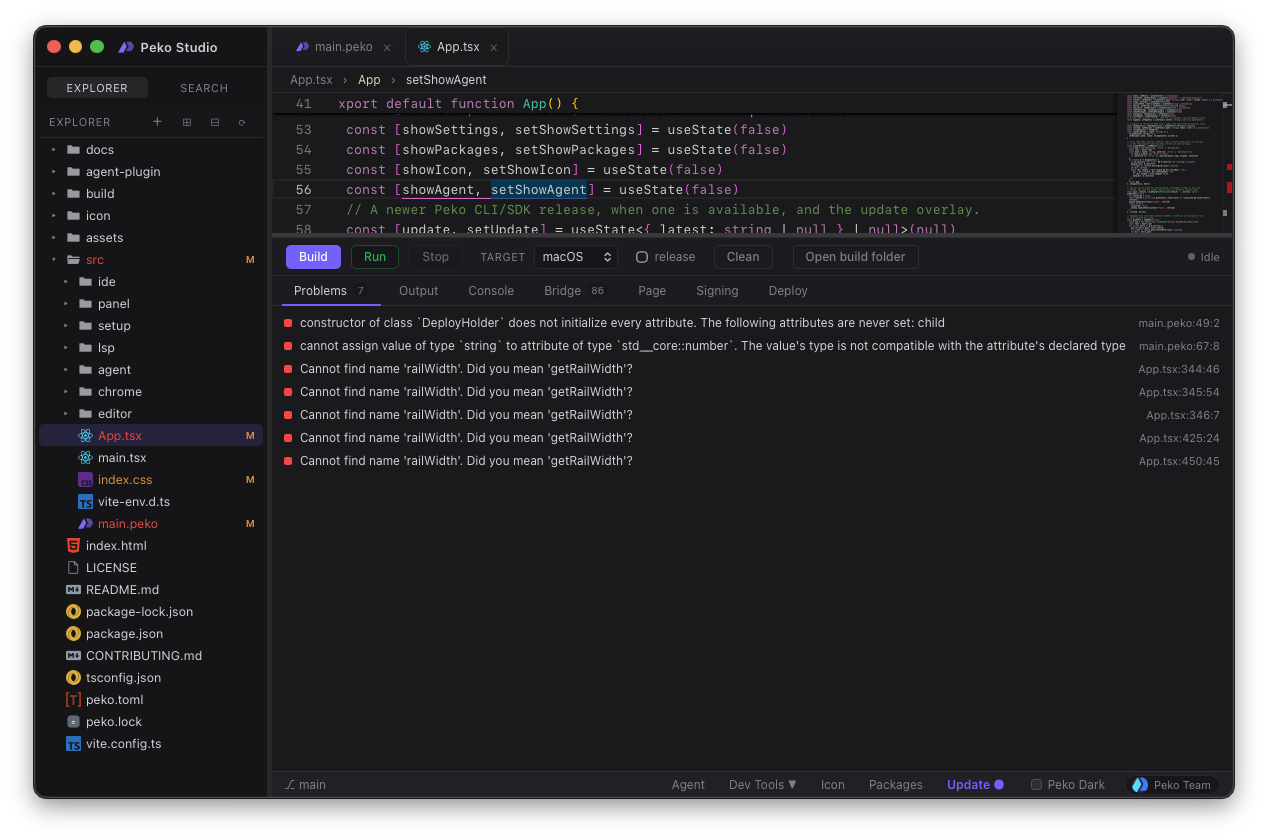Click Icon in the status bar
1268x840 pixels.
click(833, 785)
